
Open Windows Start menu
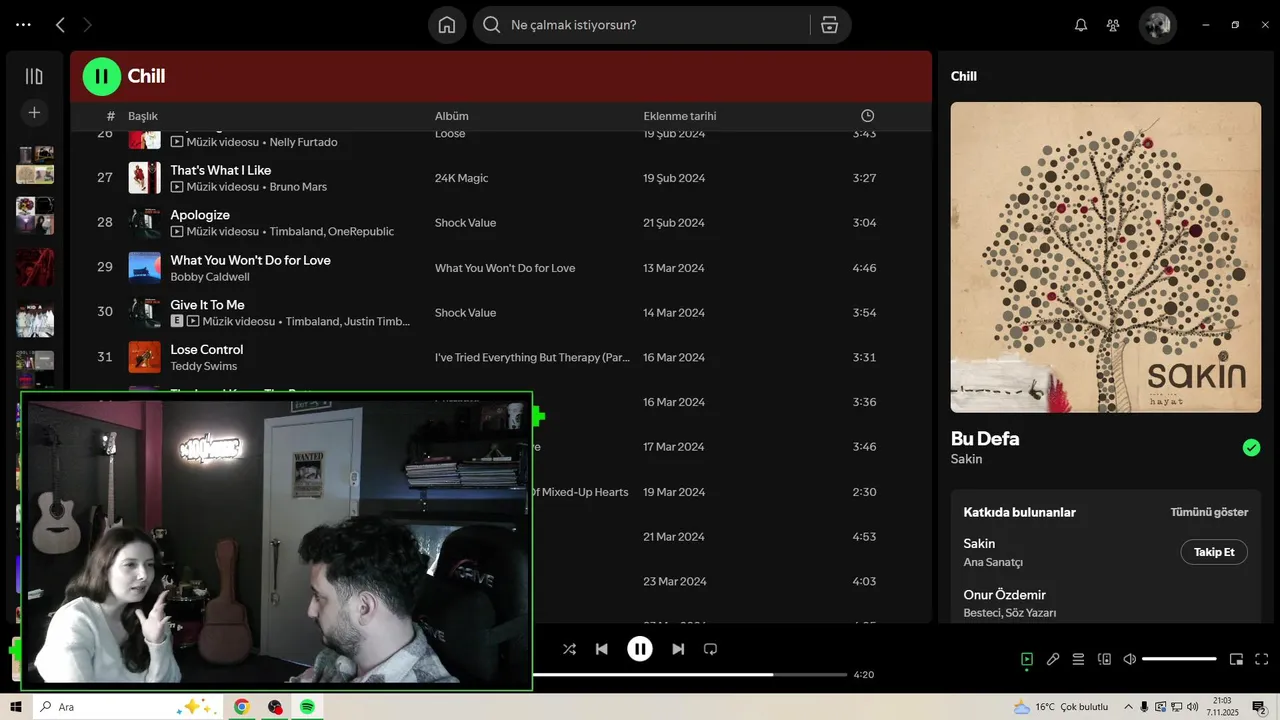pyautogui.click(x=16, y=707)
